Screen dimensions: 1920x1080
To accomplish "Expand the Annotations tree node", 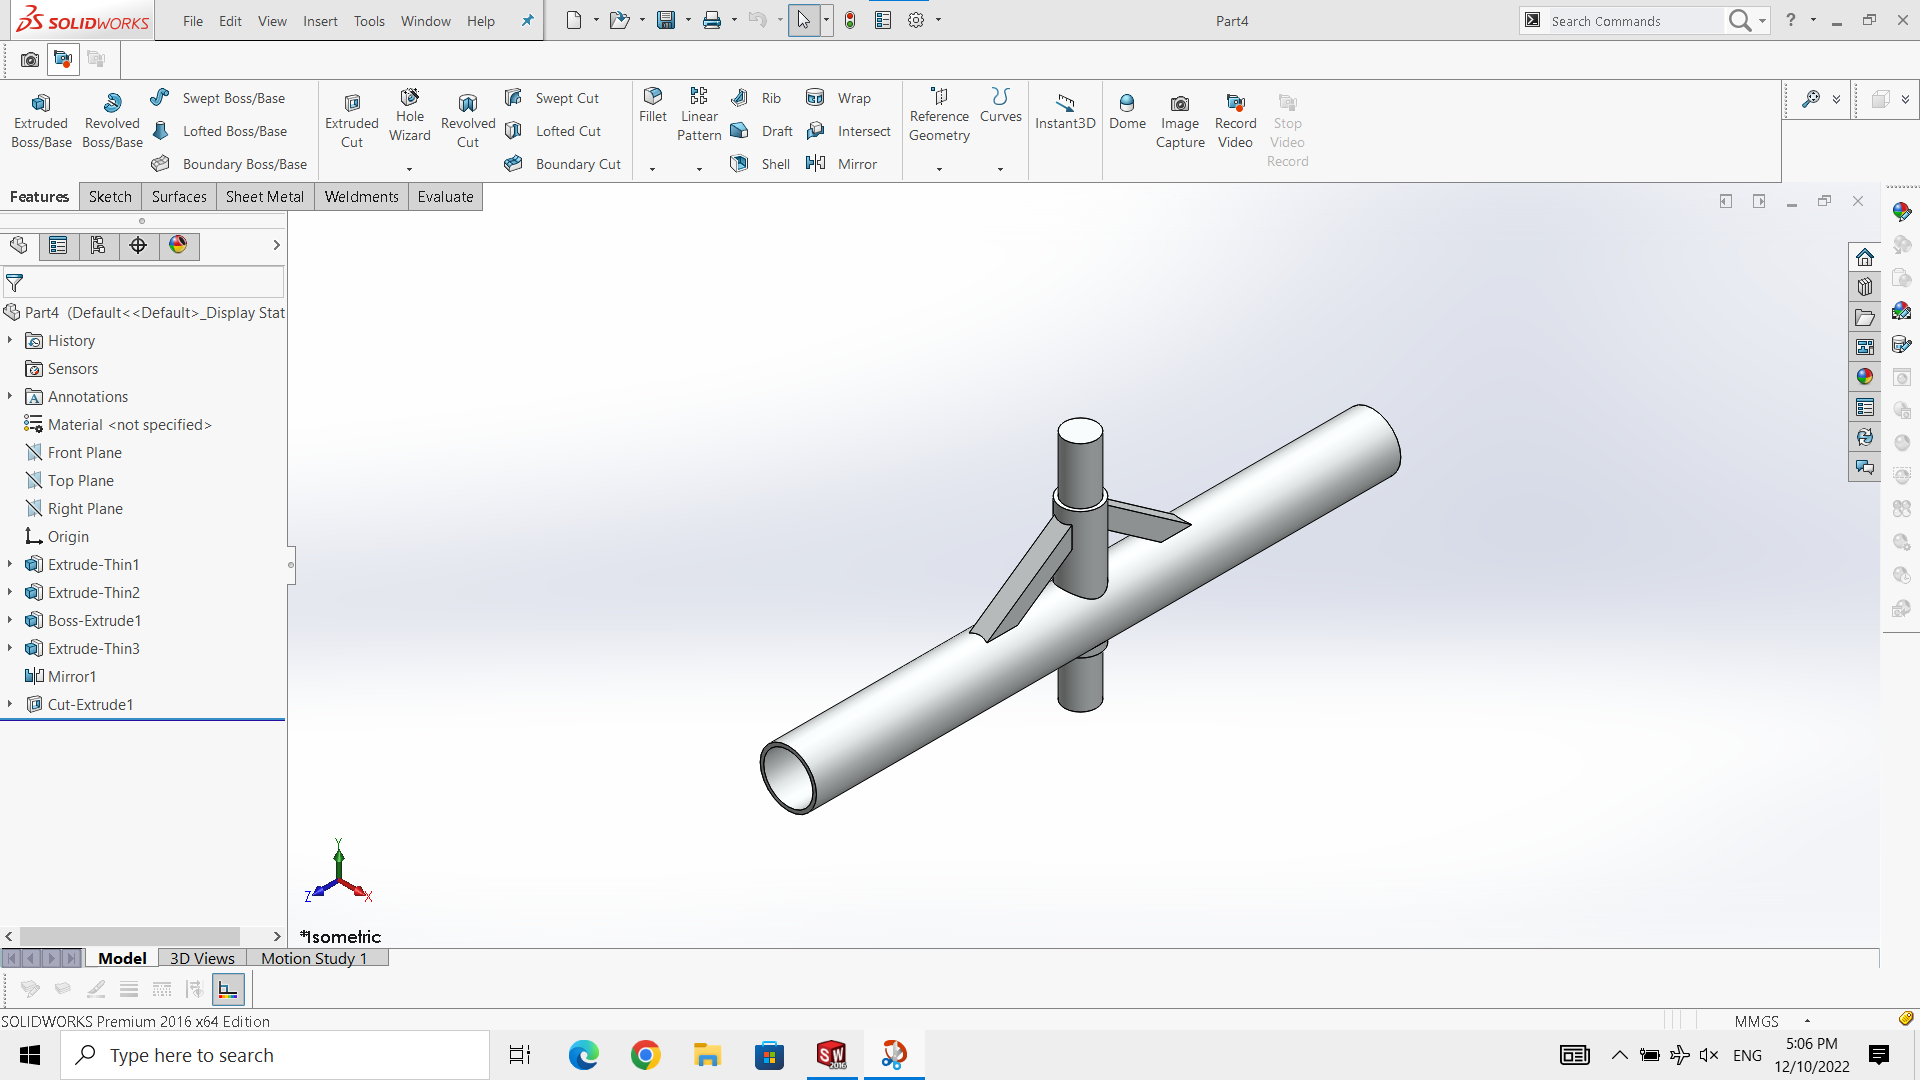I will pyautogui.click(x=10, y=397).
